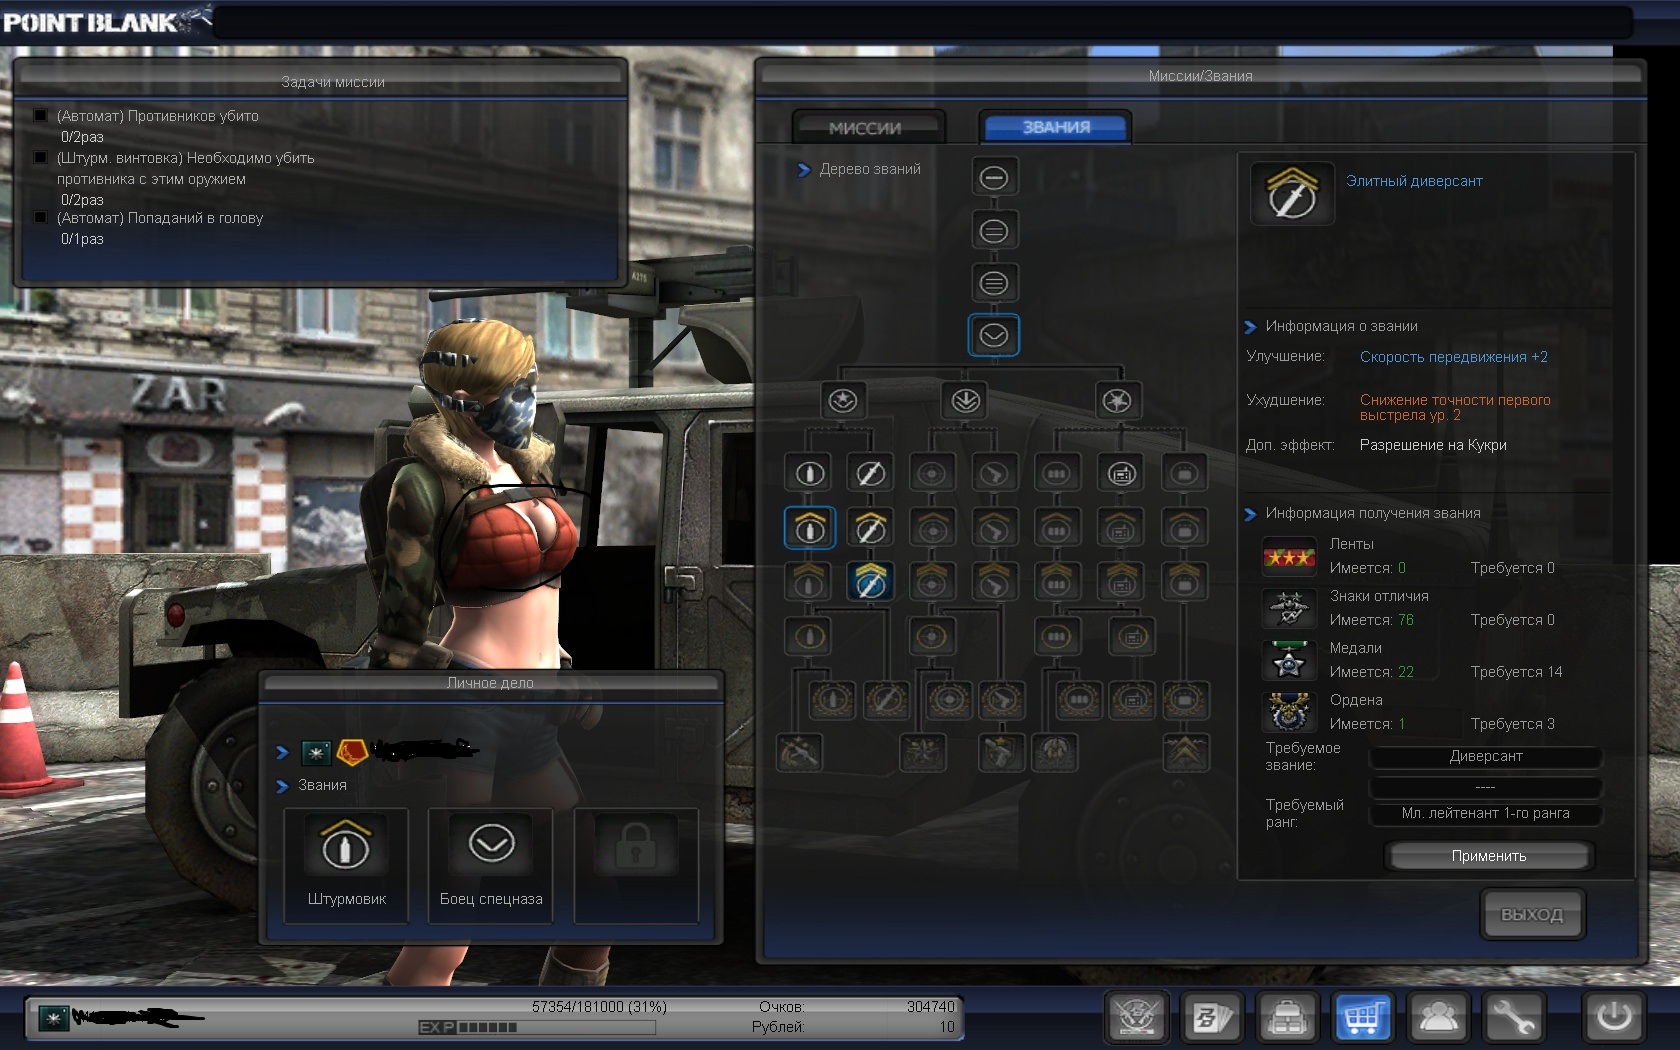Click the Требуется 14 medals requirement
The width and height of the screenshot is (1680, 1050).
click(1516, 672)
